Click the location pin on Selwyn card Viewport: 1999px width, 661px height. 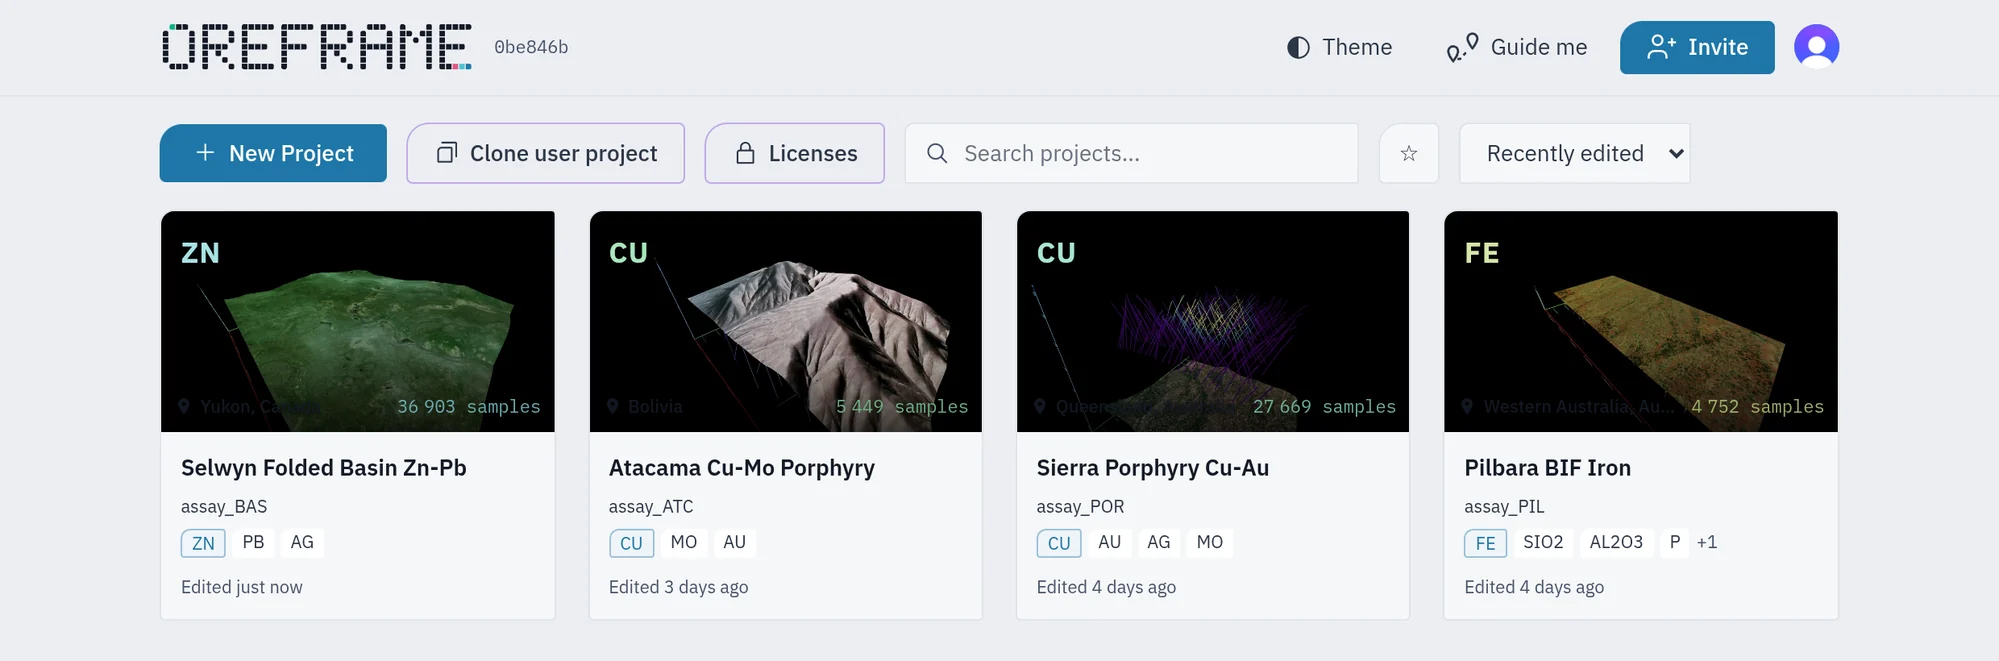pyautogui.click(x=184, y=406)
